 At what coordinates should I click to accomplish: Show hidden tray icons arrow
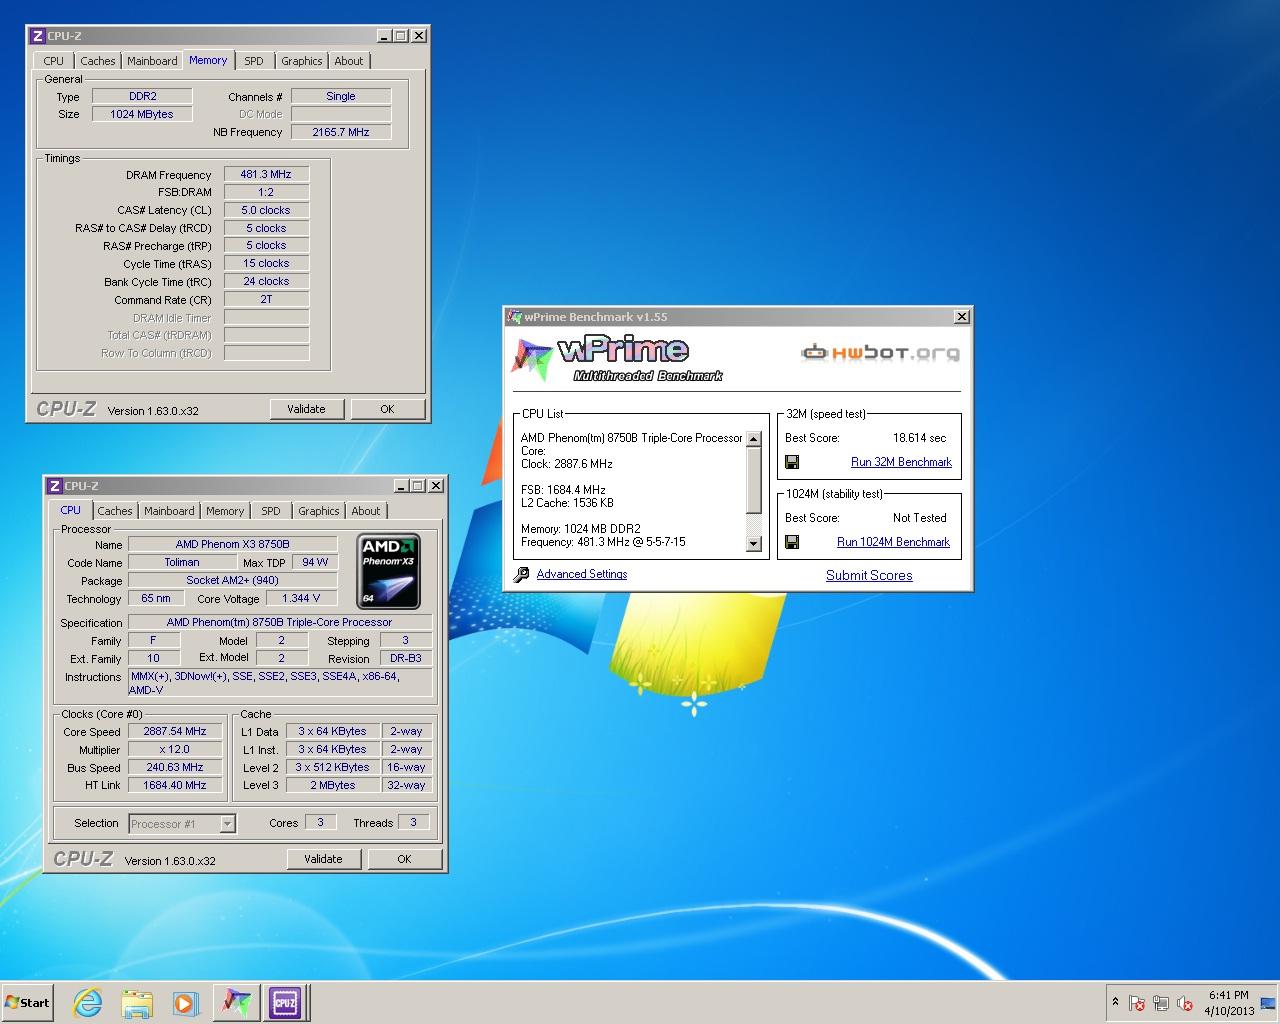[1115, 1002]
